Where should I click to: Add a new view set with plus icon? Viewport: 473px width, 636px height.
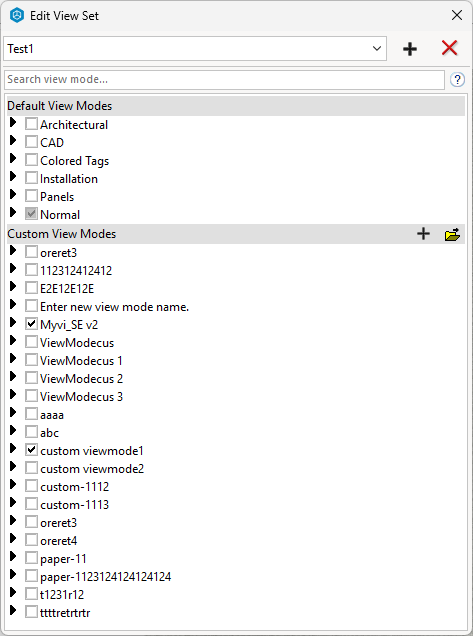pyautogui.click(x=410, y=49)
